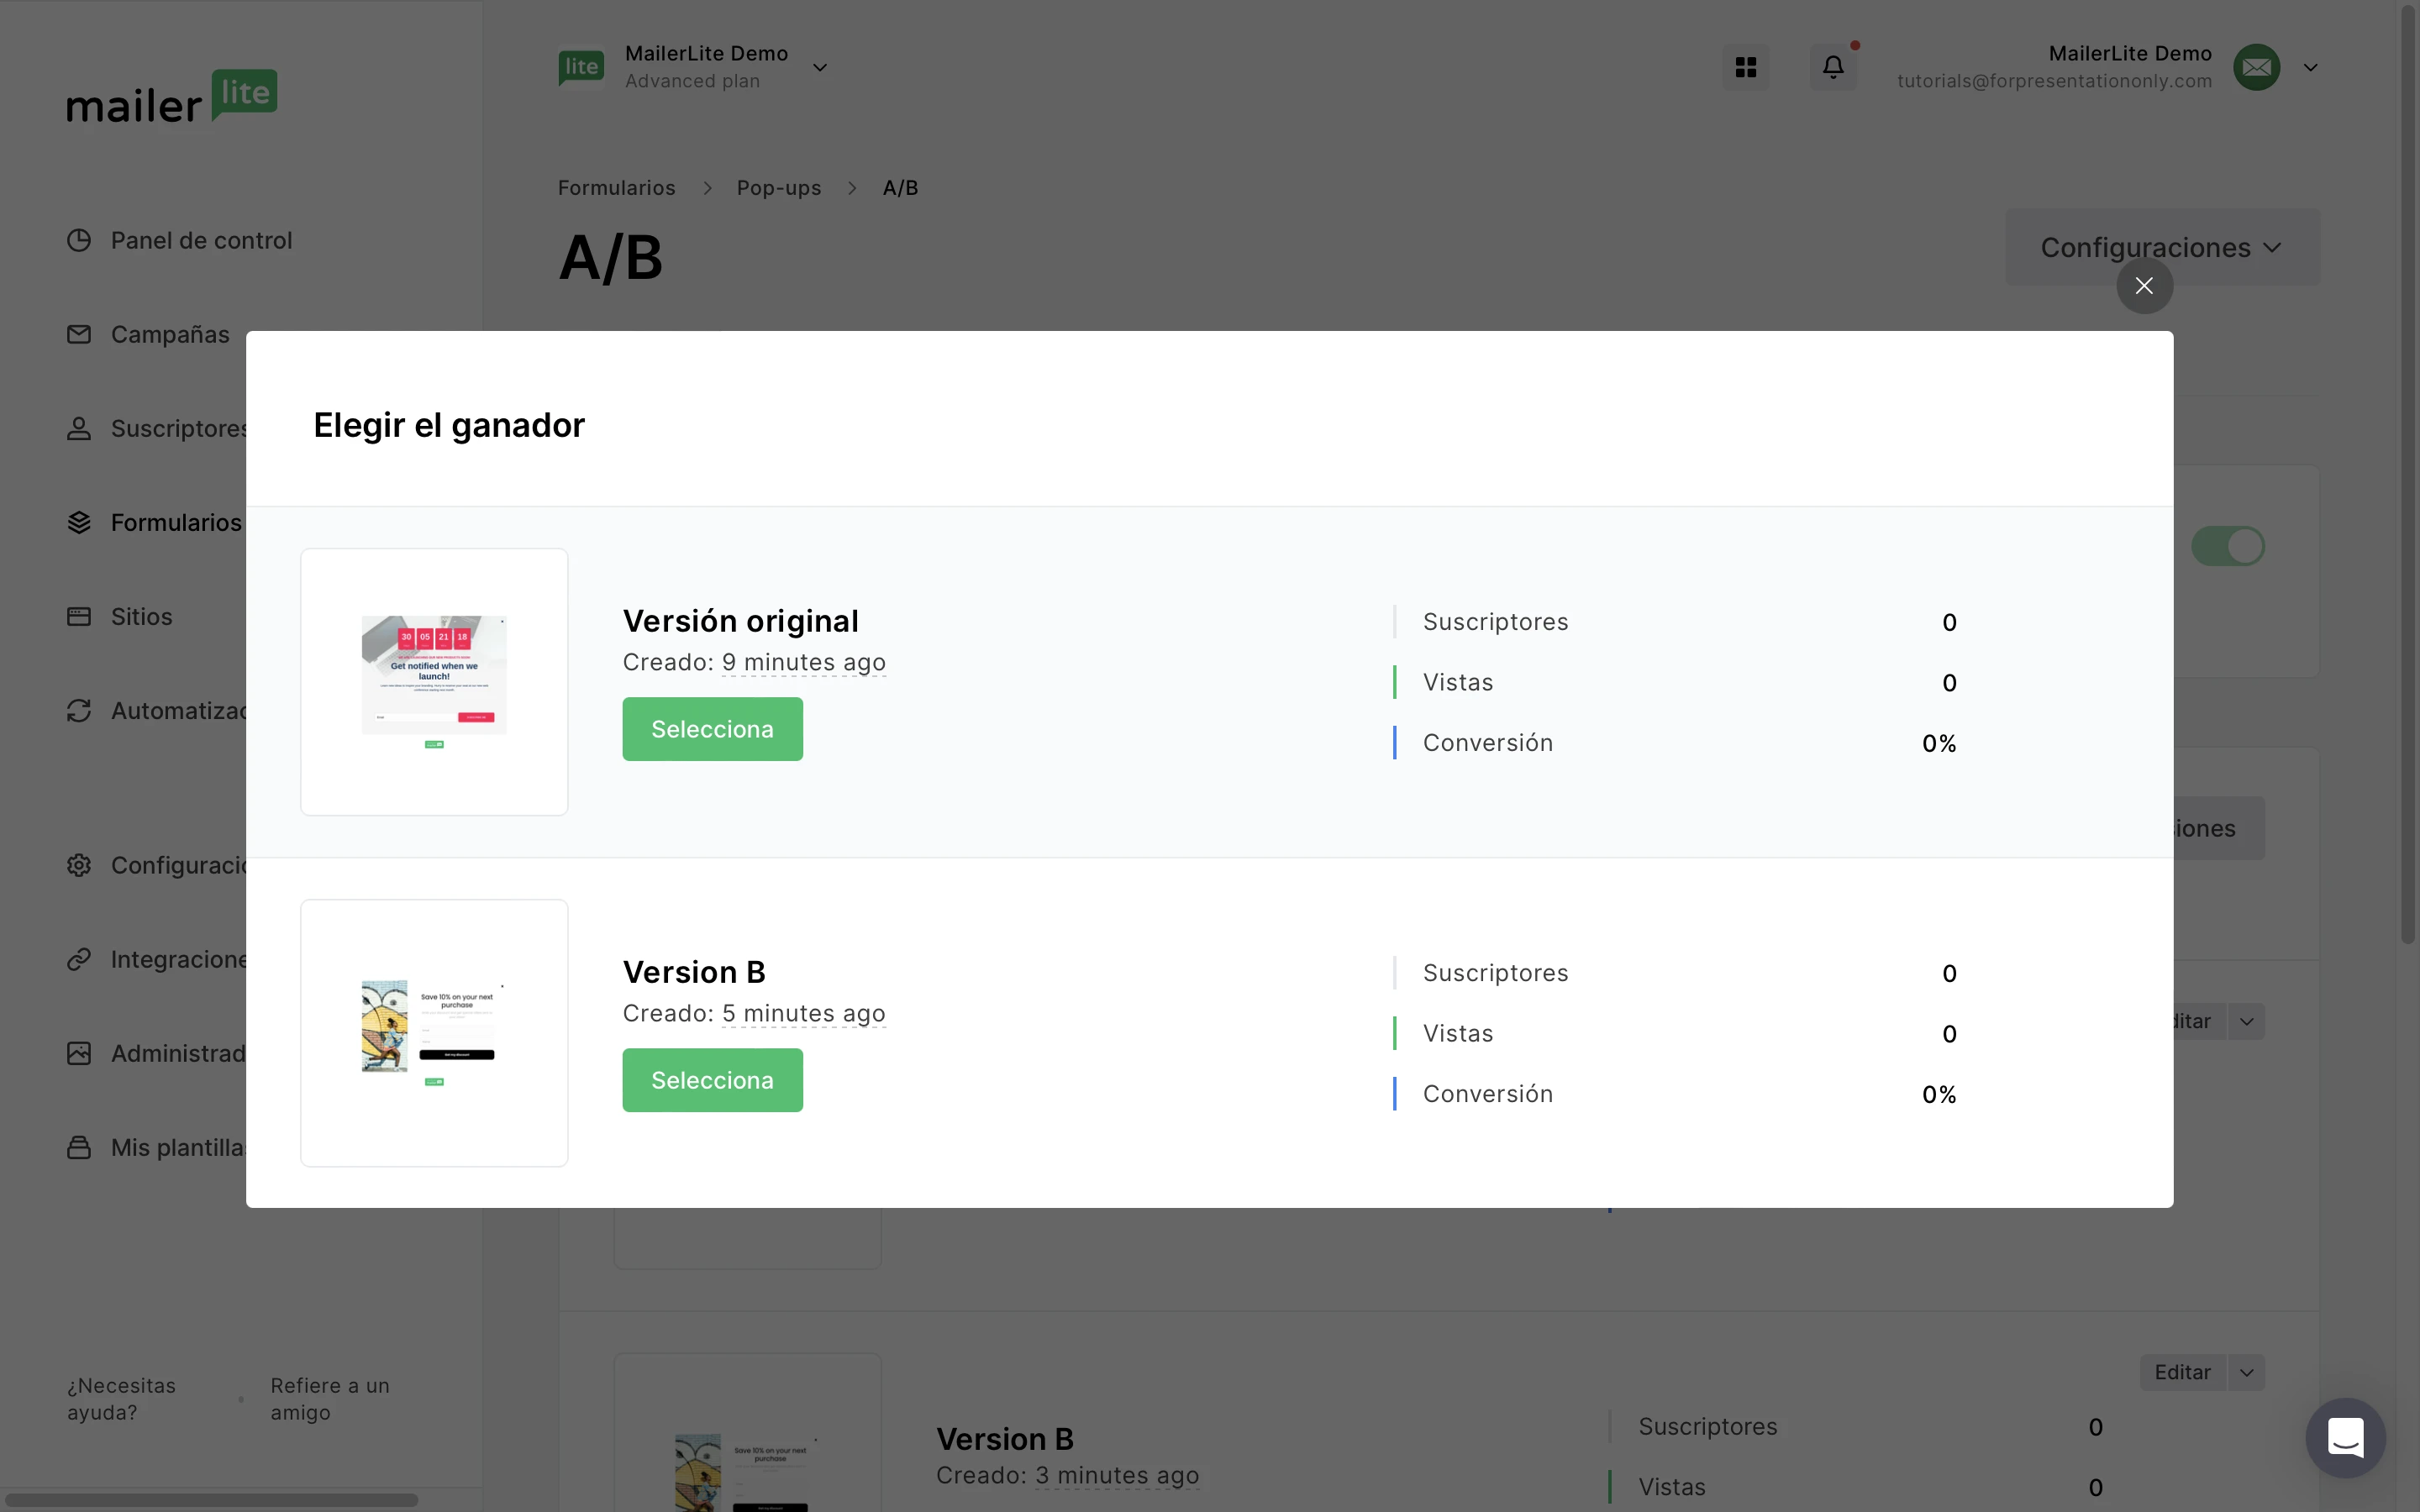This screenshot has width=2420, height=1512.
Task: Toggle the green A/B test switch
Action: tap(2227, 546)
